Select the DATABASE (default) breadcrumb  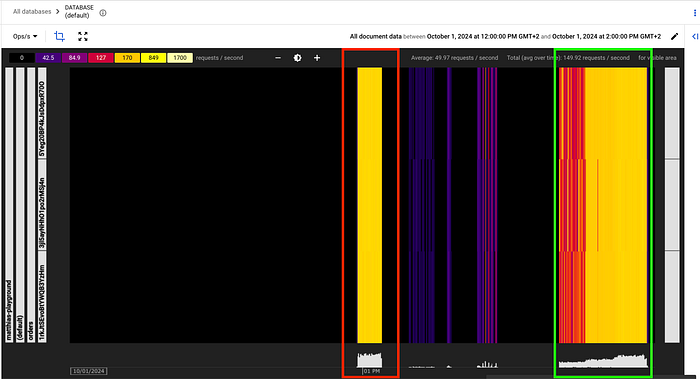[79, 12]
